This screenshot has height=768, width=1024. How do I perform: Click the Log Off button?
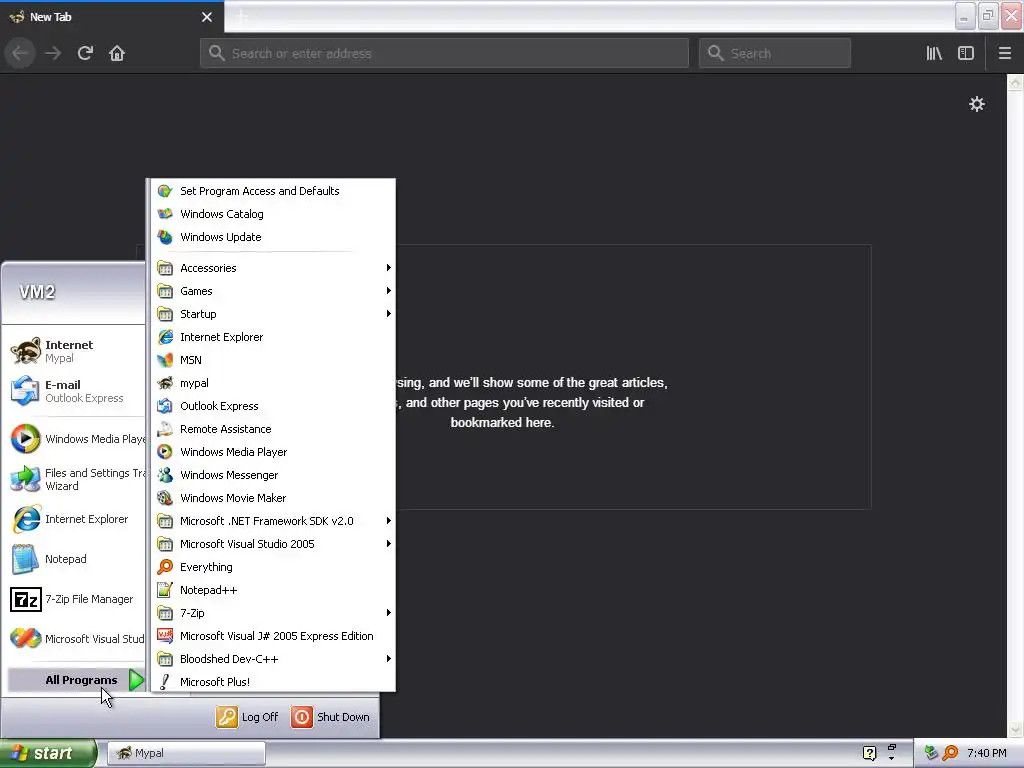tap(248, 717)
